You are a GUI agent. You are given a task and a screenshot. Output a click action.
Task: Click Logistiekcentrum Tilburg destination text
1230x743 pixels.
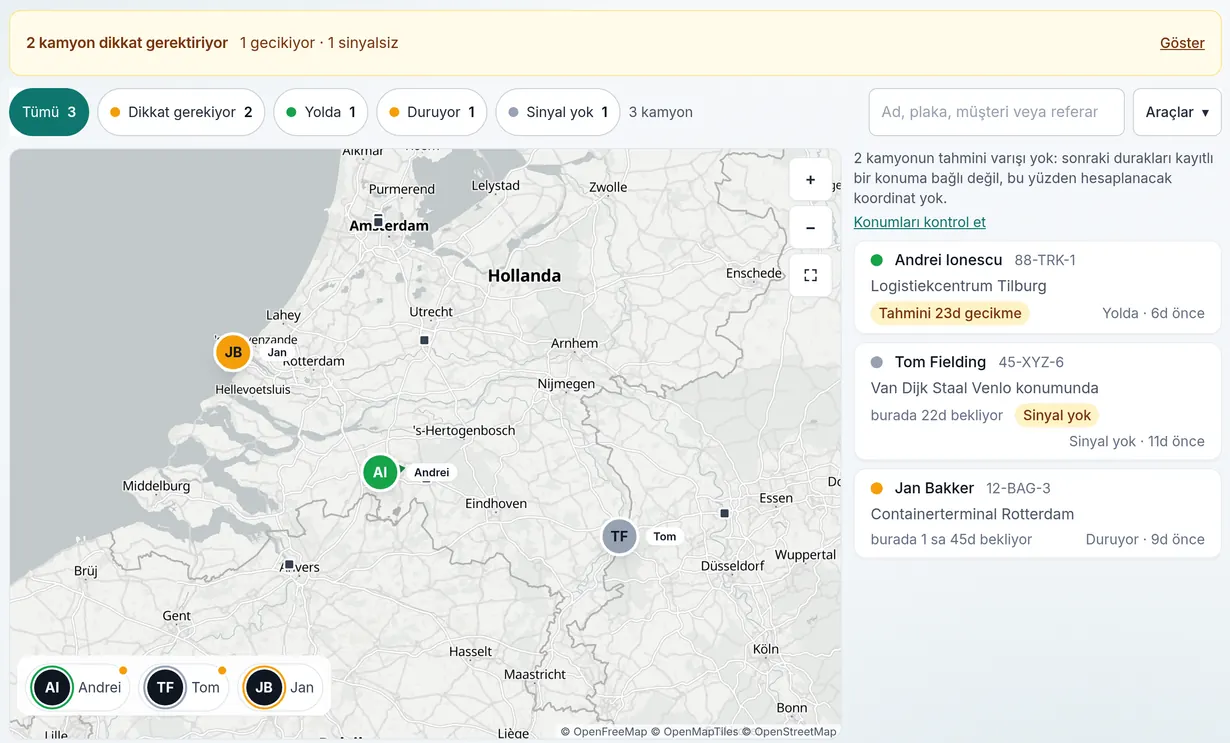(x=959, y=286)
